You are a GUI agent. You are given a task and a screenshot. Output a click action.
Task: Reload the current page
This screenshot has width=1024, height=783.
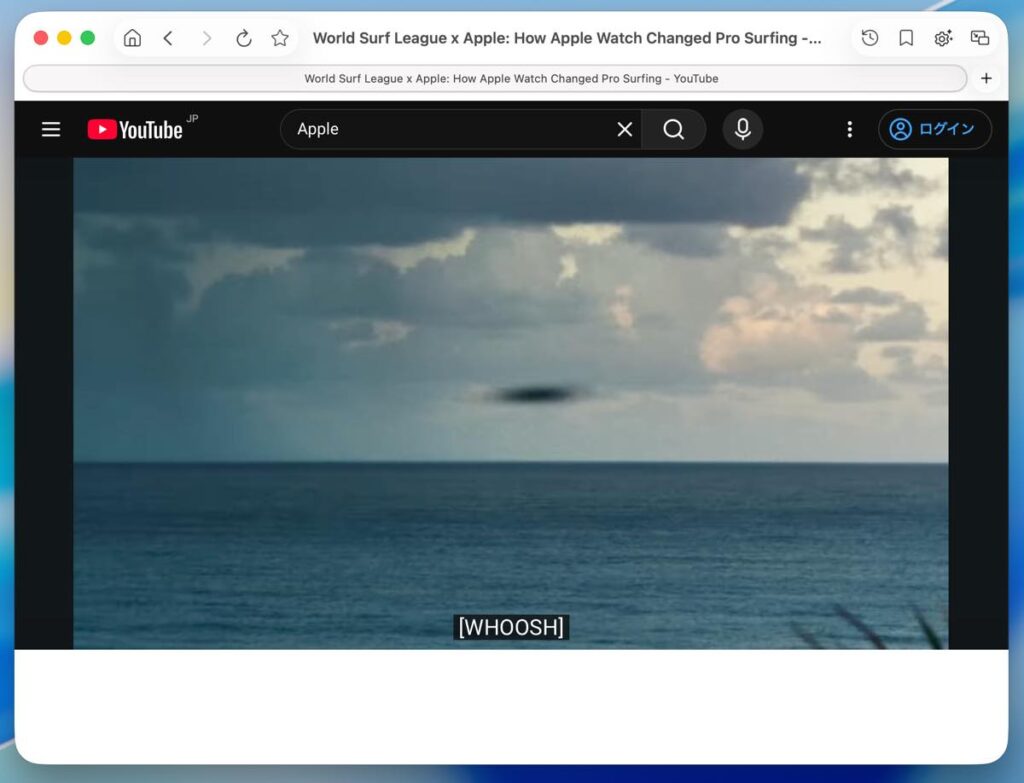coord(244,38)
